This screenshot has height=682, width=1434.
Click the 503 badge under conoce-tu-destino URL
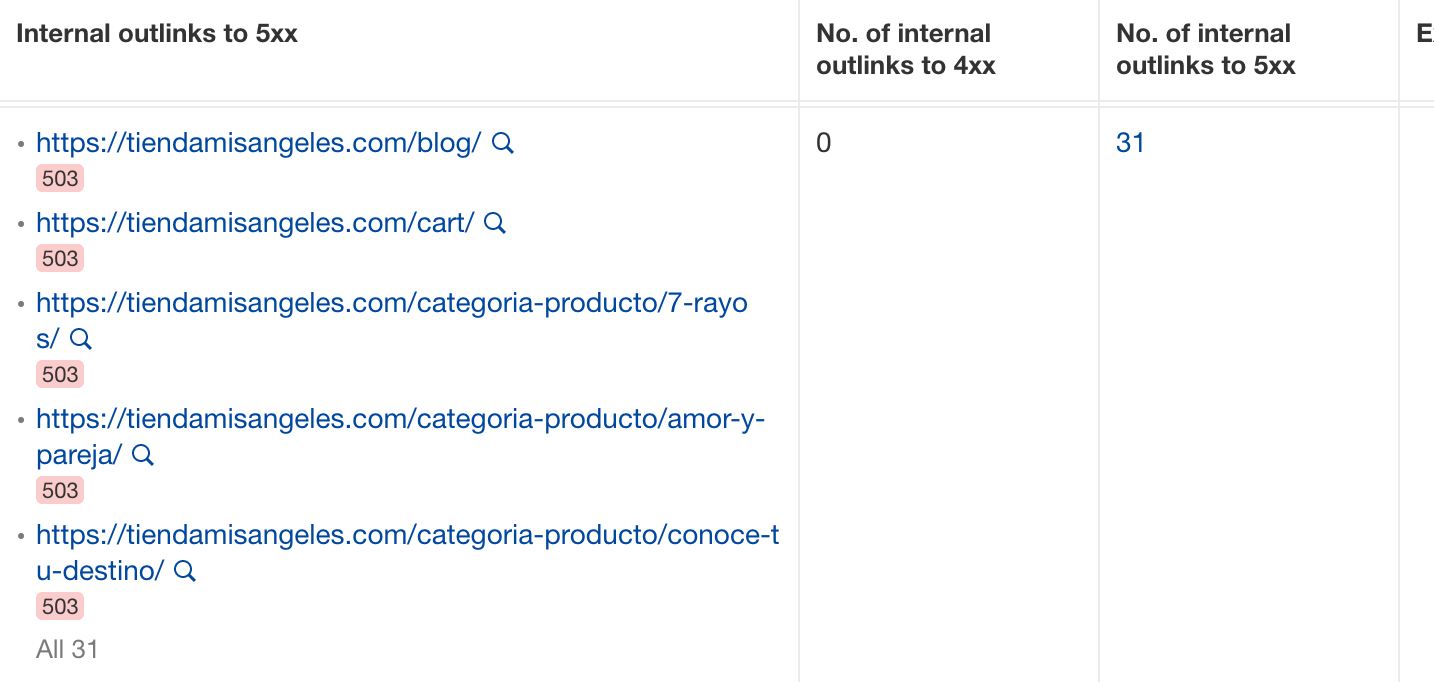point(60,607)
